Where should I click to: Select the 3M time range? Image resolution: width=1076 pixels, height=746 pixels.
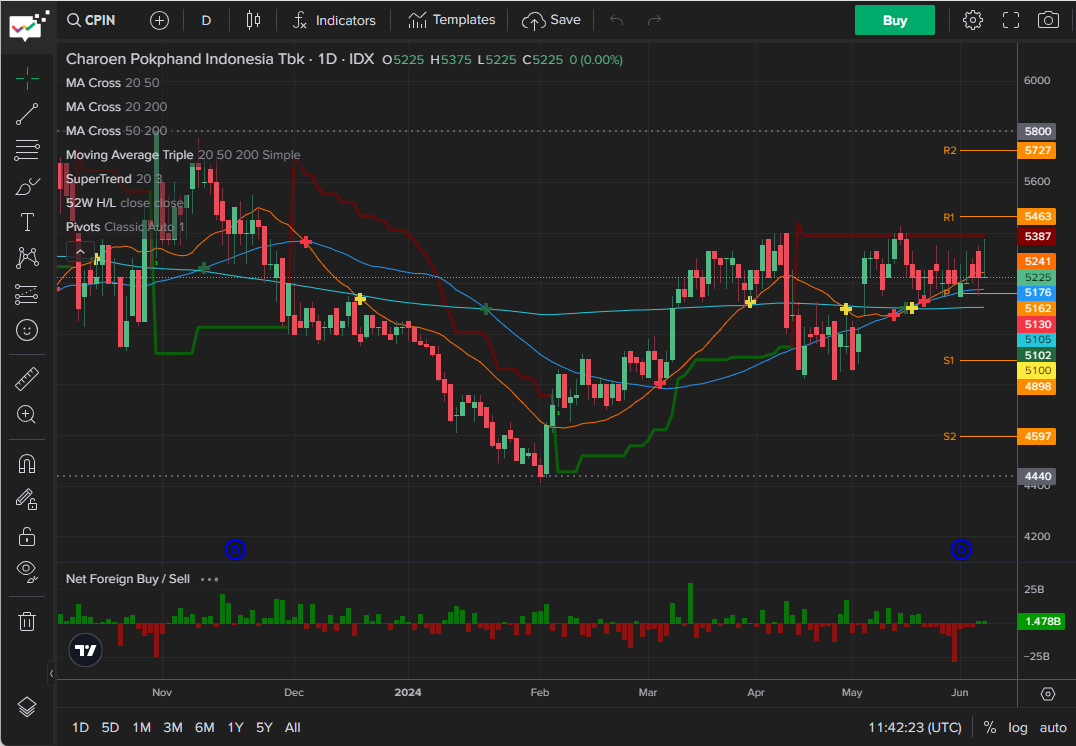pyautogui.click(x=173, y=727)
